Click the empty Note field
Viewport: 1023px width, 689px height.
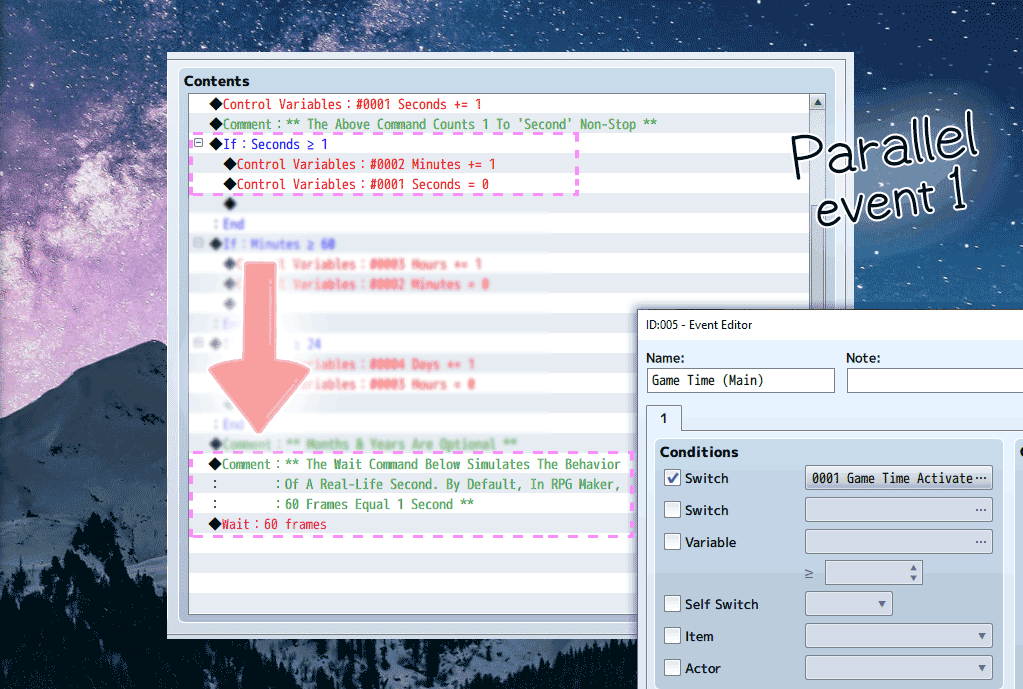[940, 380]
